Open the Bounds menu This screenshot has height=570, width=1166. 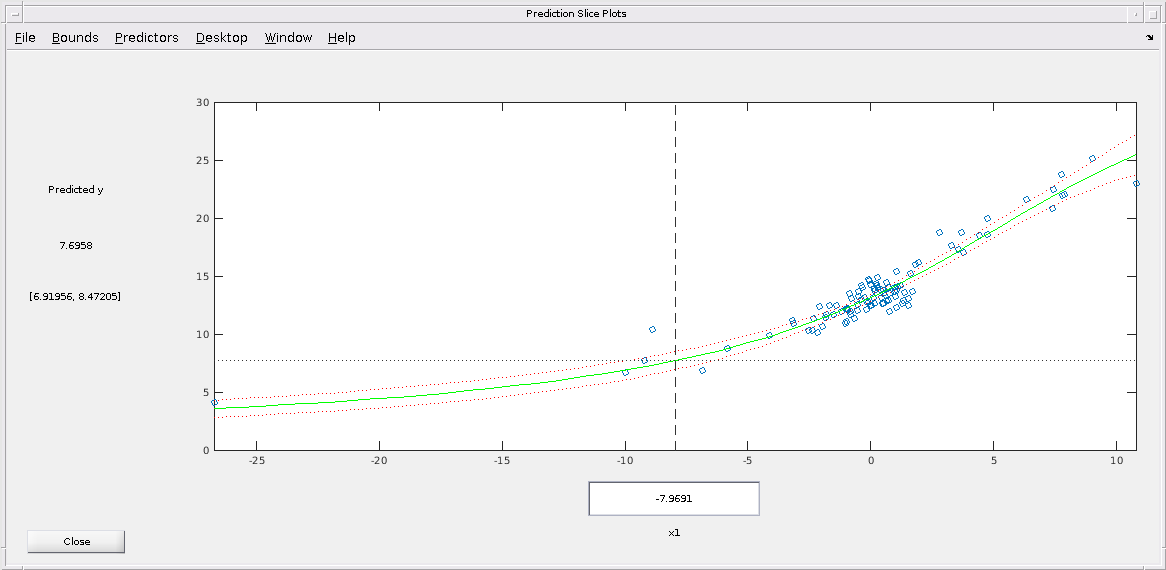pyautogui.click(x=75, y=37)
